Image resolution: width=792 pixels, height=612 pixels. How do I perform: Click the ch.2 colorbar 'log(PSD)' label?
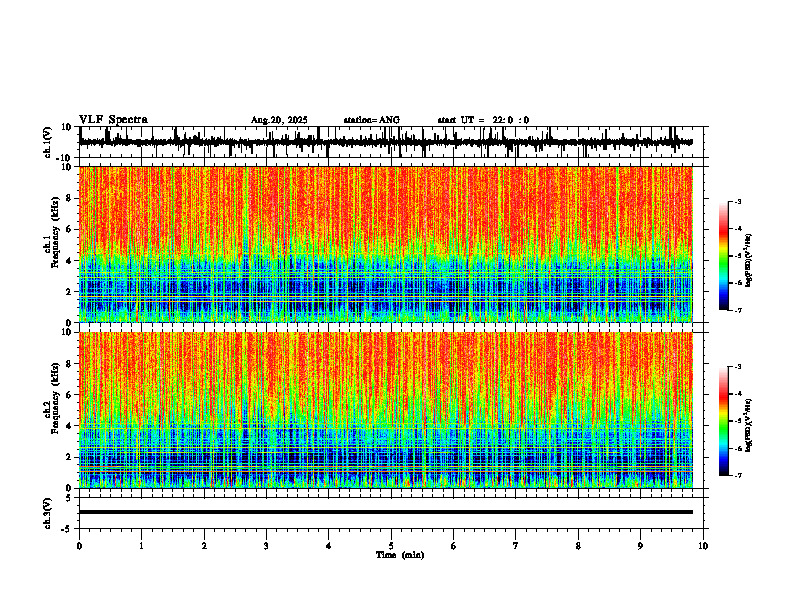750,425
